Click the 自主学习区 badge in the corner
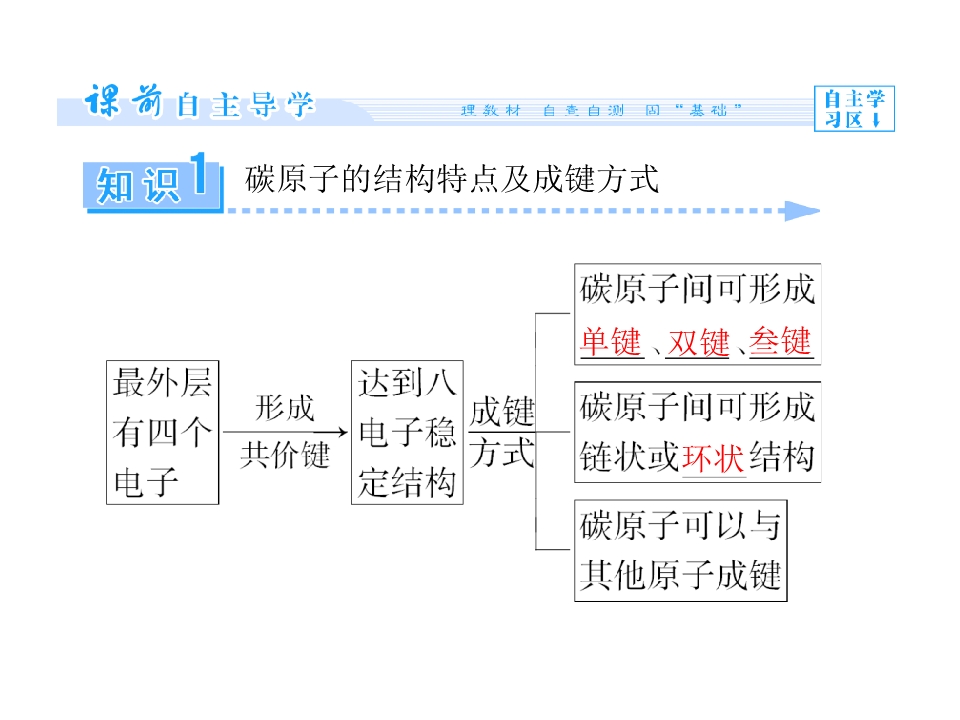960x720 pixels. 854,108
